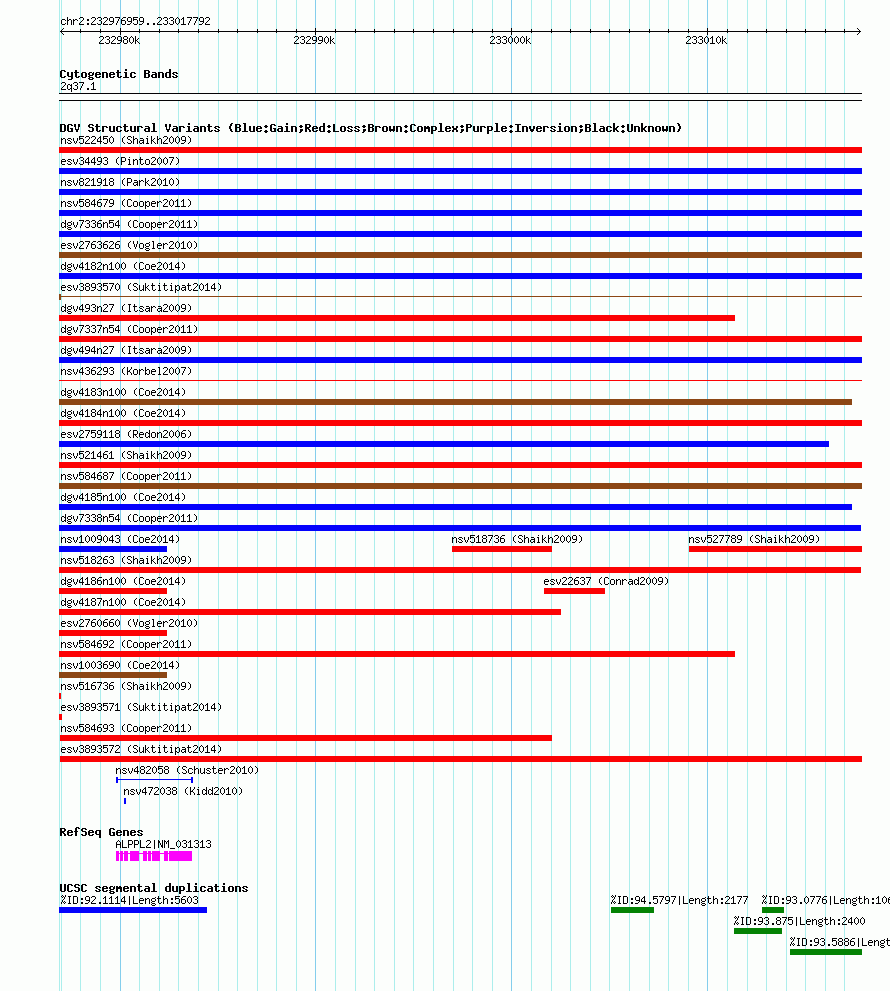Click the blue nsv482058 interval line
Viewport: 890px width, 991px height.
coord(154,780)
